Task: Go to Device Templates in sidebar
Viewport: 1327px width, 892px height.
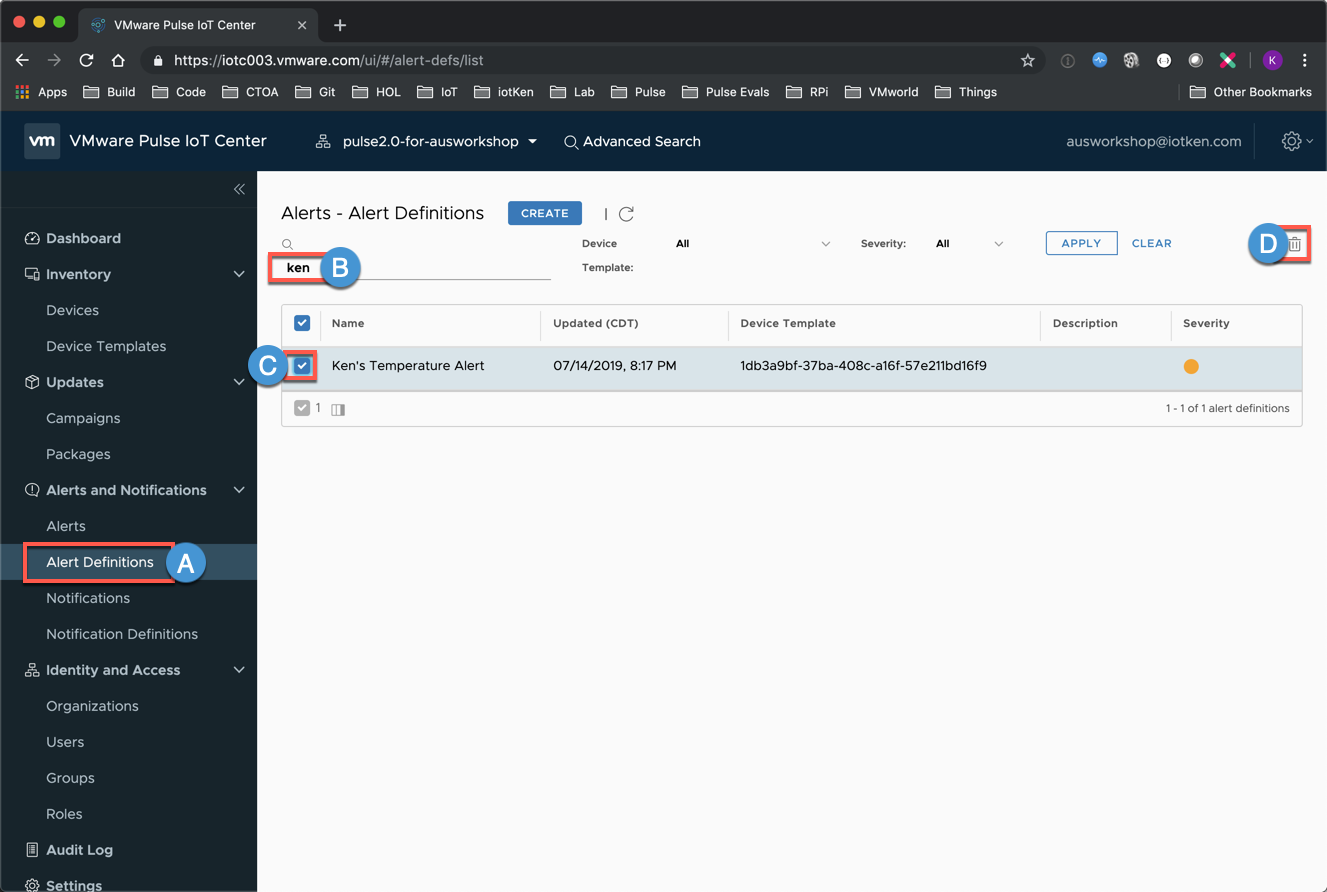Action: tap(106, 346)
